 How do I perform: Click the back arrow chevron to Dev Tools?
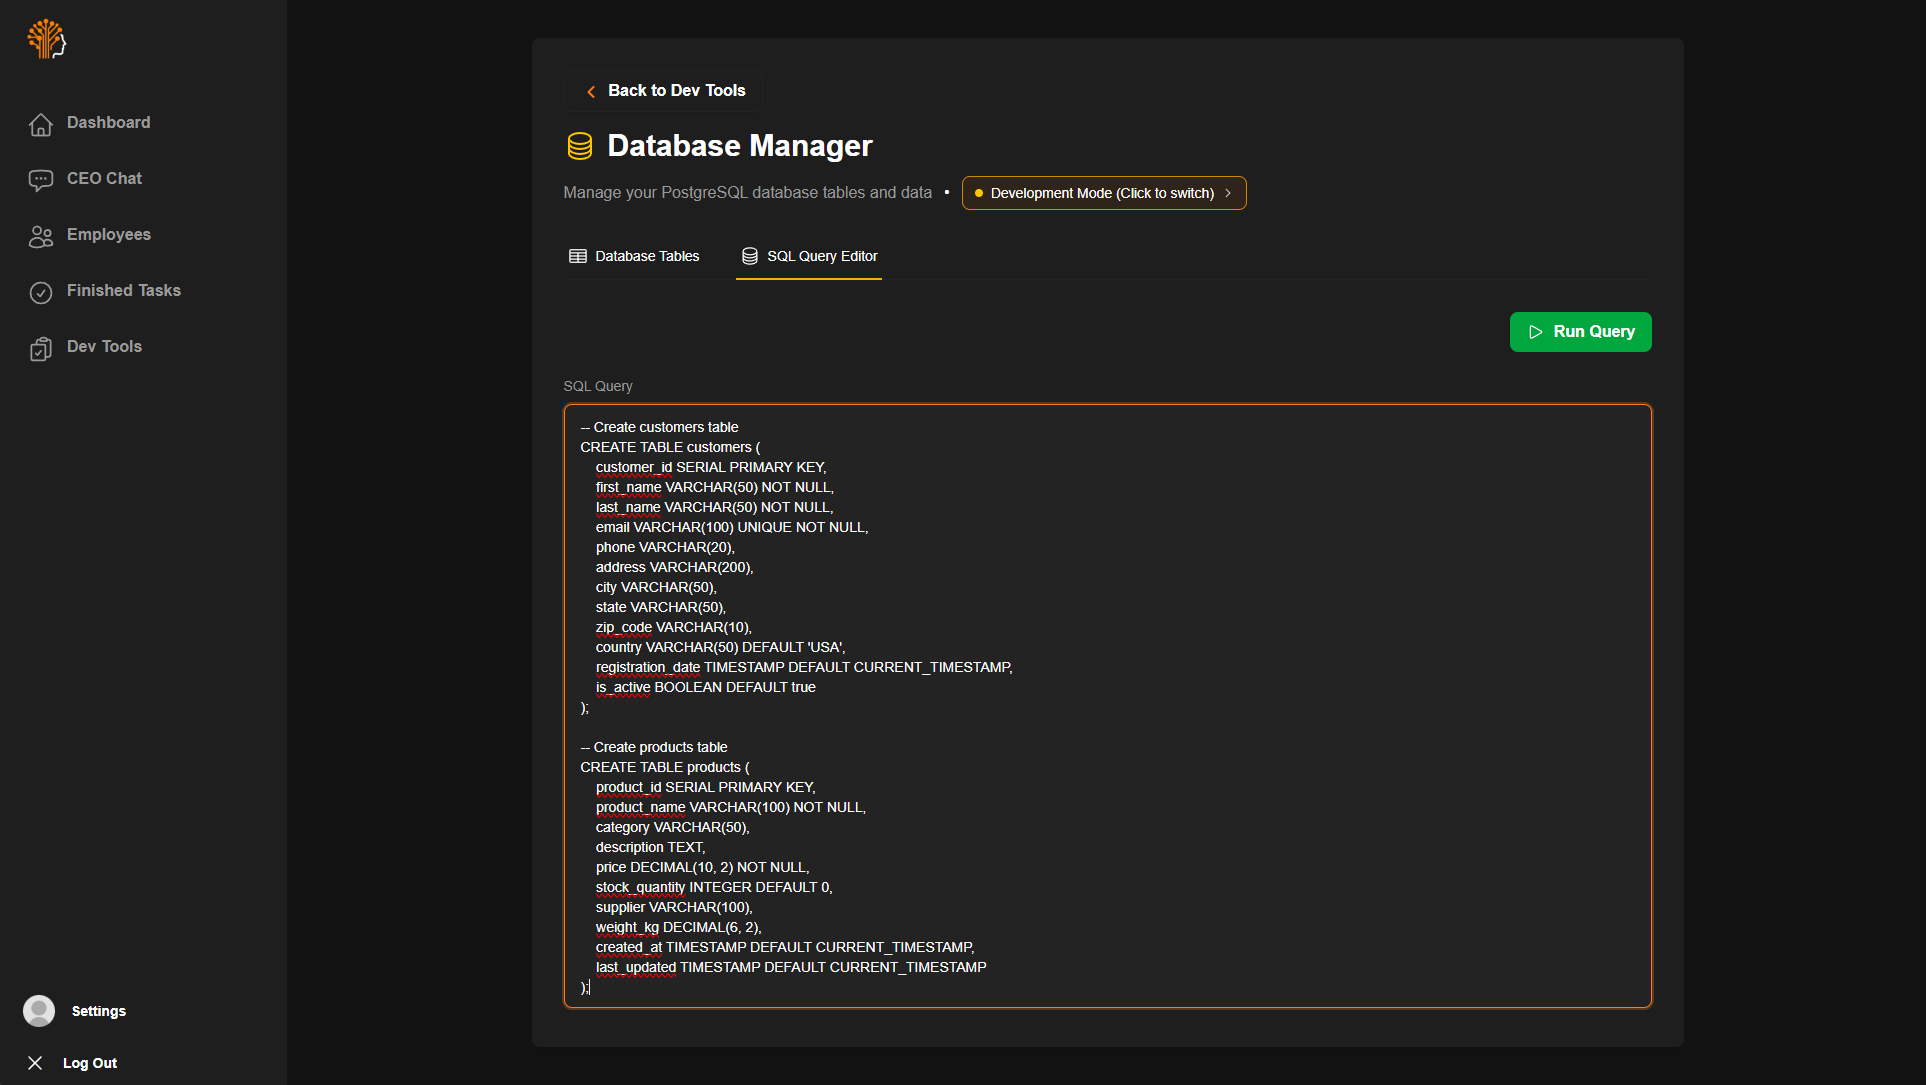pyautogui.click(x=591, y=91)
